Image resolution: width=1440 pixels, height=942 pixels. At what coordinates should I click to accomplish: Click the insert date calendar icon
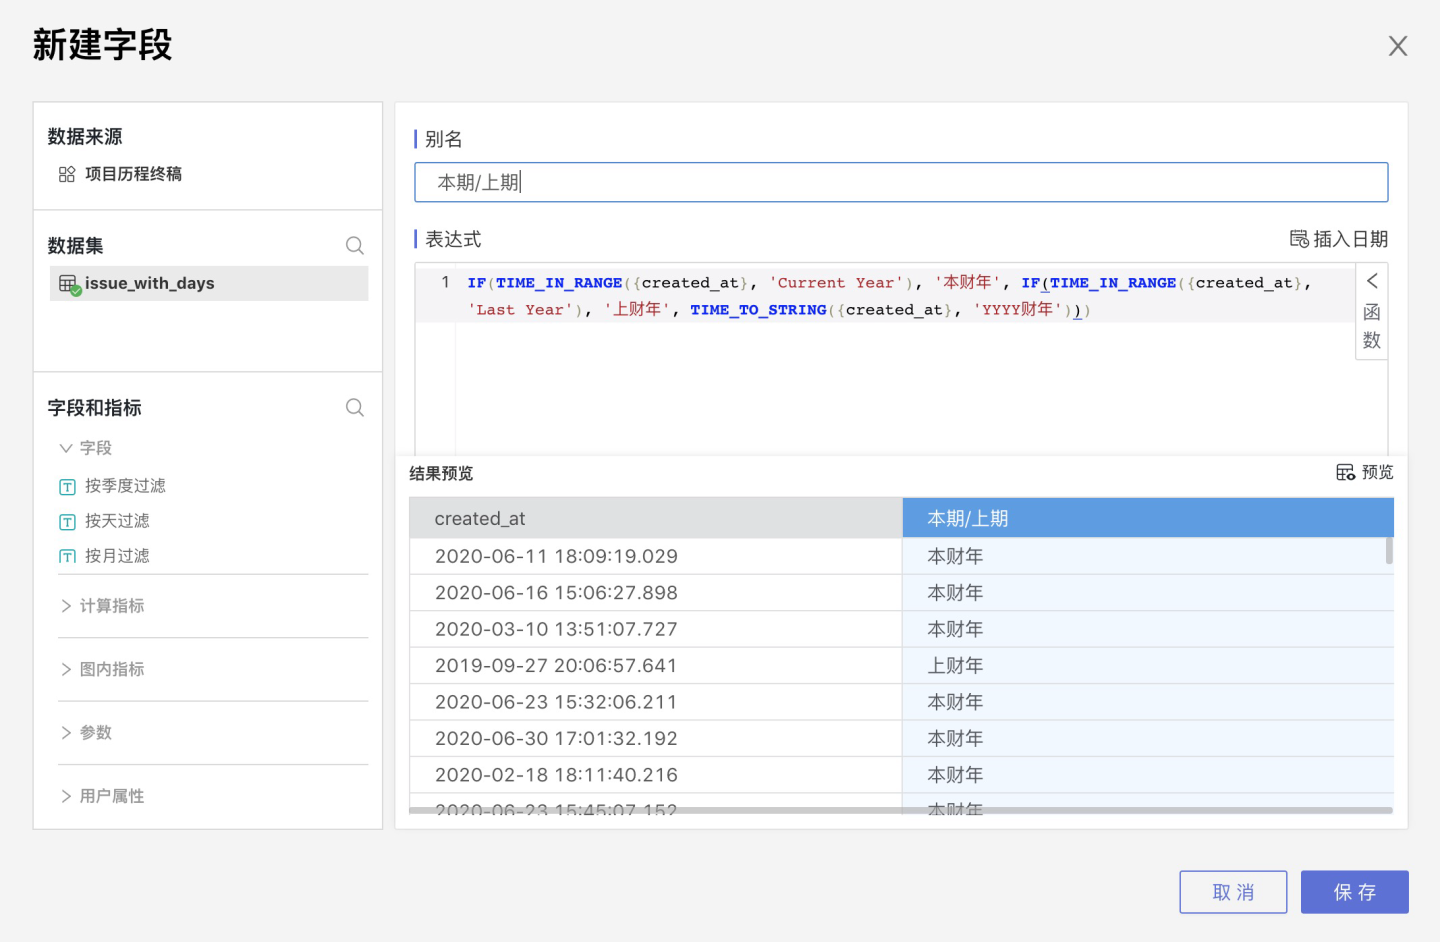[x=1299, y=239]
